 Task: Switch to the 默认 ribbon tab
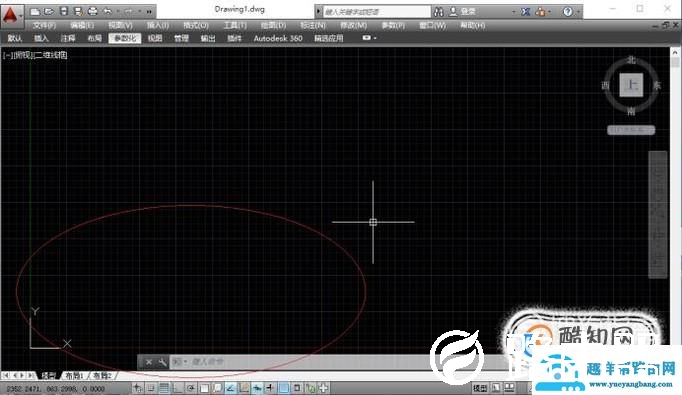tap(15, 38)
